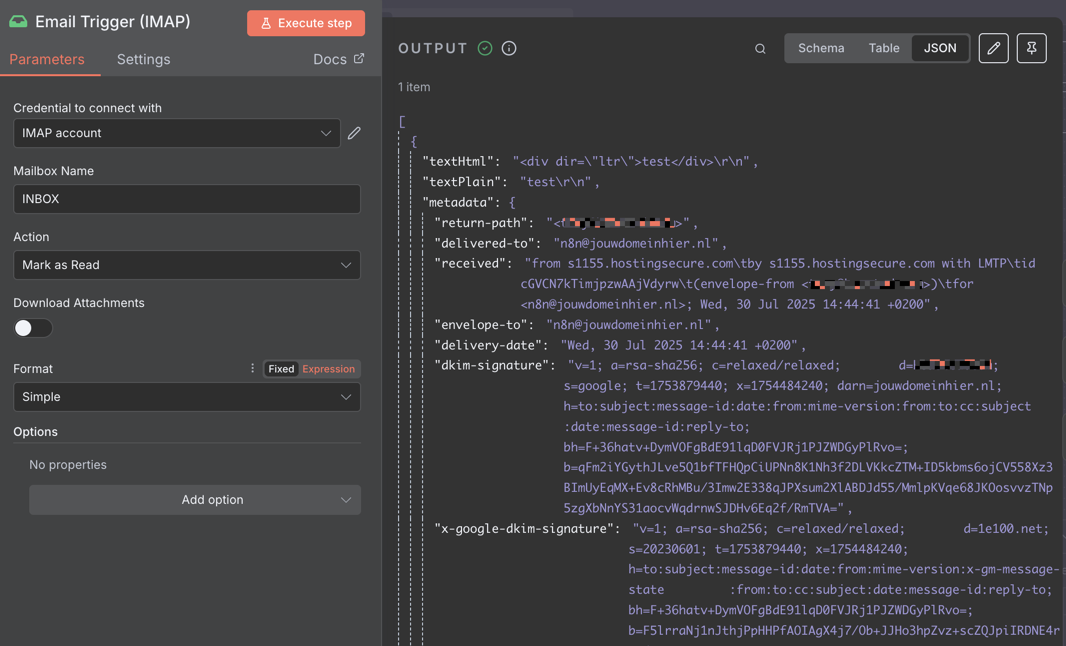Select the JSON output view
The image size is (1066, 646).
[x=940, y=48]
